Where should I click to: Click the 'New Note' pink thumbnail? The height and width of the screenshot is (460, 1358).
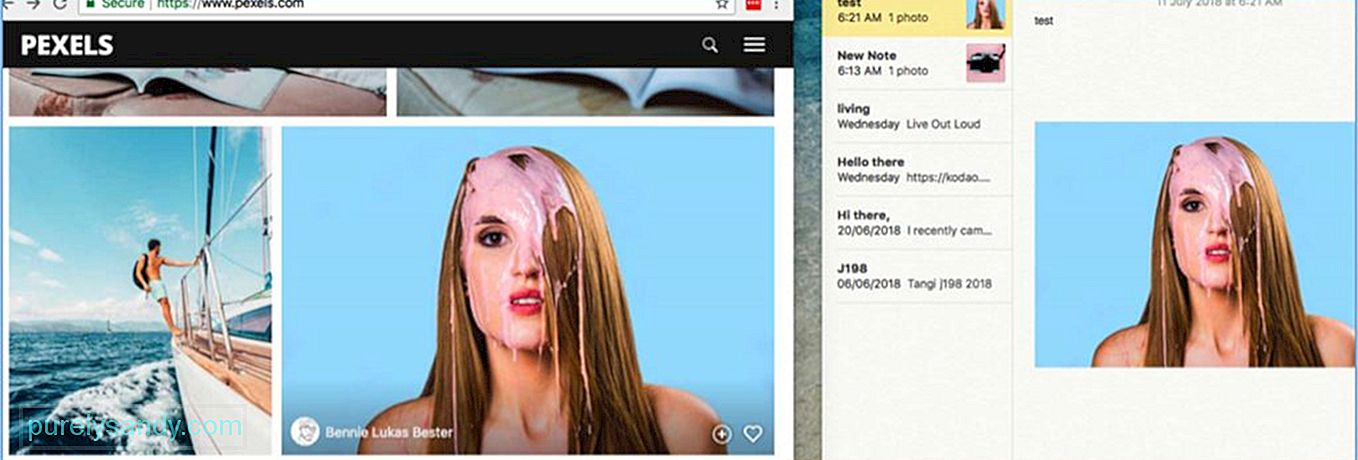click(985, 63)
